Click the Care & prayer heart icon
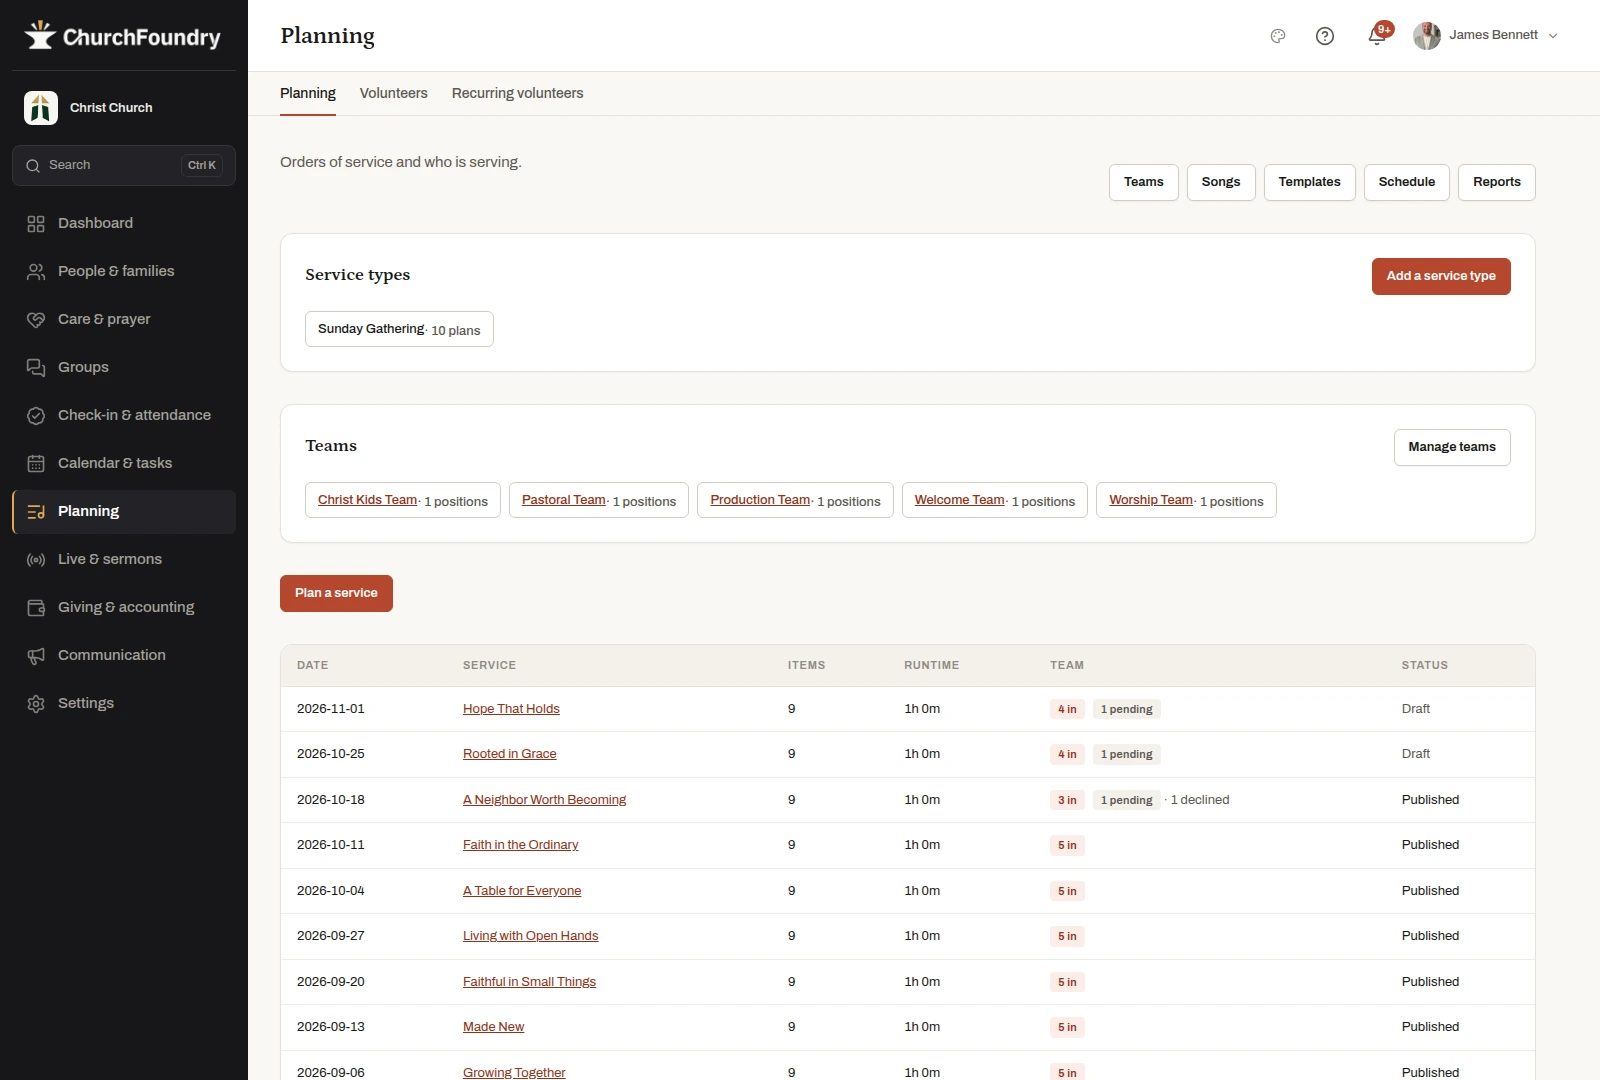1600x1080 pixels. tap(36, 320)
